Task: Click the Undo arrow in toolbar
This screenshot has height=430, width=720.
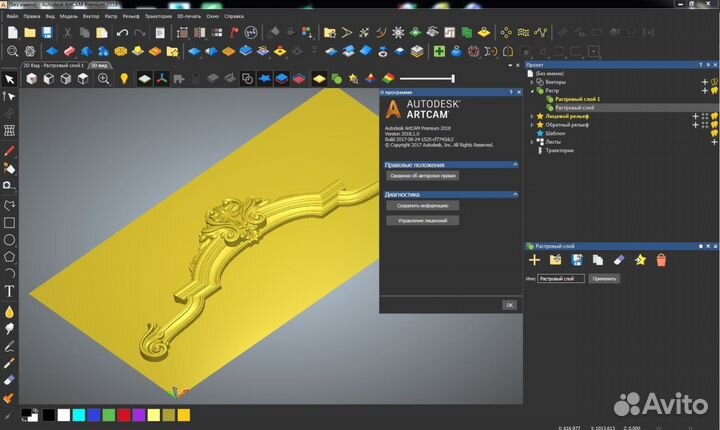Action: click(x=122, y=33)
